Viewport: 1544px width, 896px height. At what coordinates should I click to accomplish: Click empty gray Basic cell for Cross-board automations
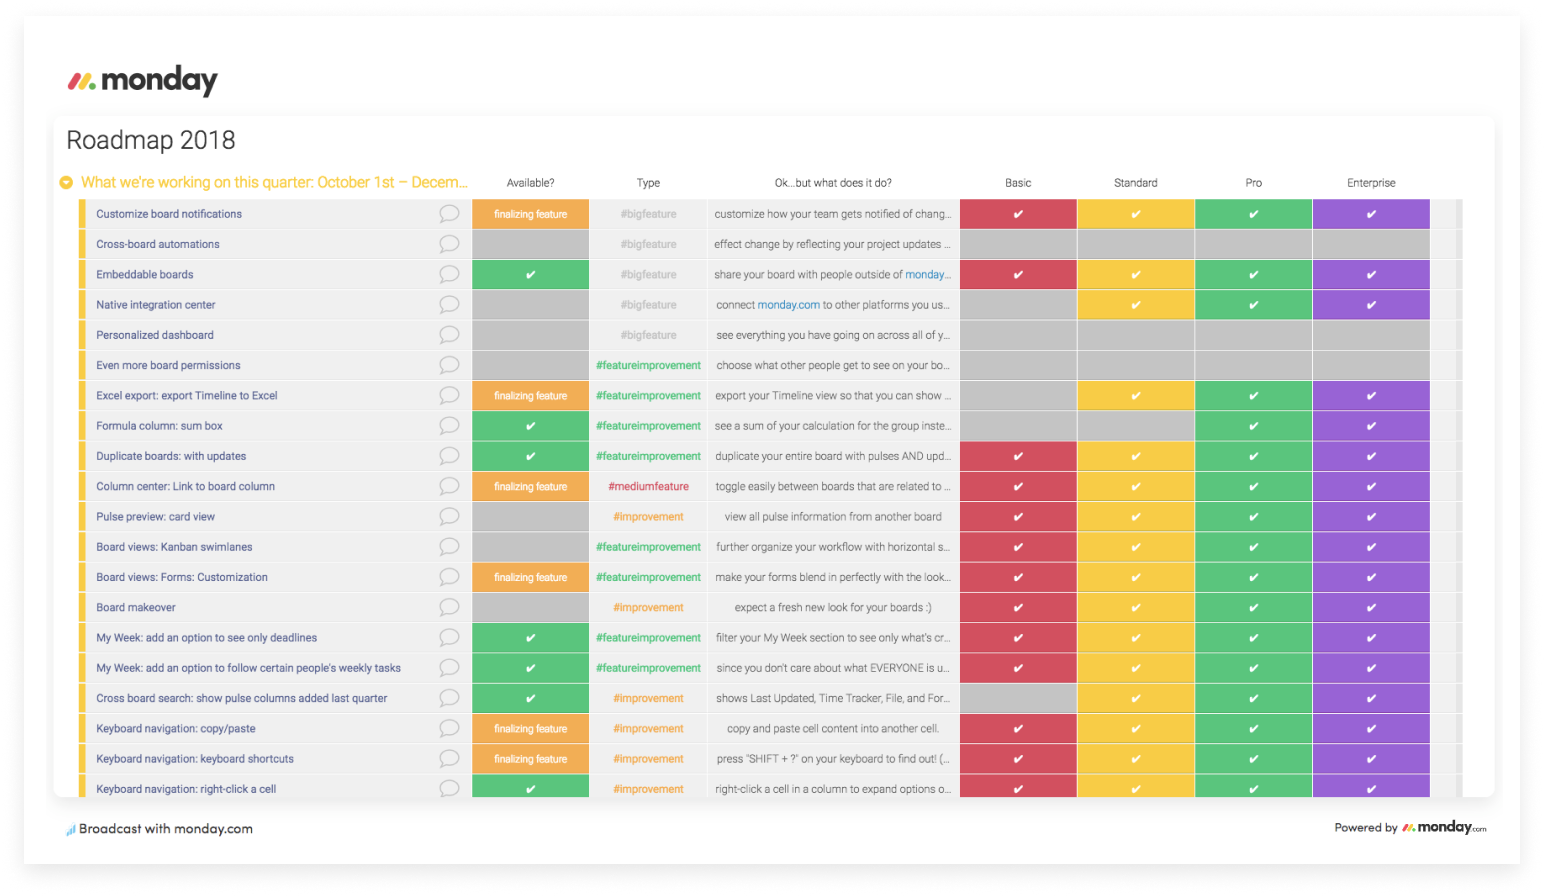coord(1018,244)
